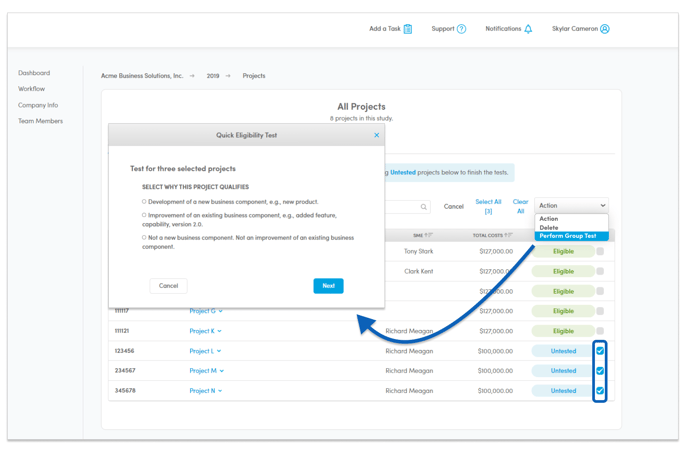Sort by SME column arrows
Screen dimensions: 688x450
click(429, 236)
